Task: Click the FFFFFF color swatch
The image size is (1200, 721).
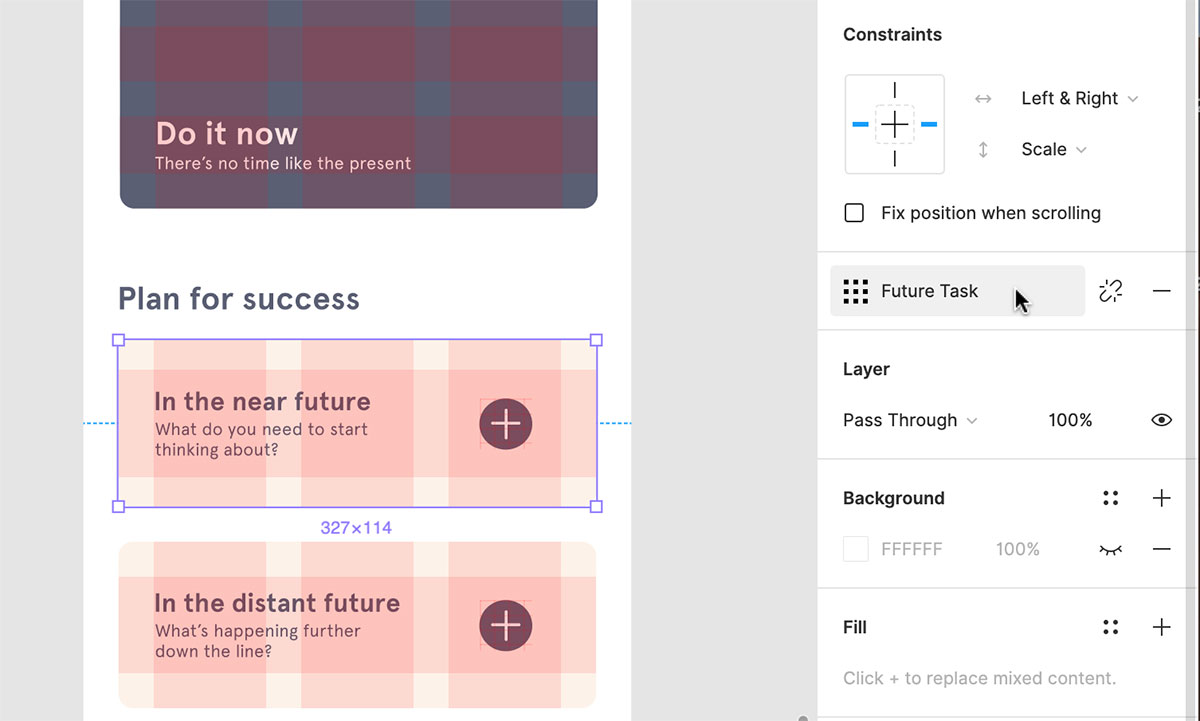Action: click(855, 549)
